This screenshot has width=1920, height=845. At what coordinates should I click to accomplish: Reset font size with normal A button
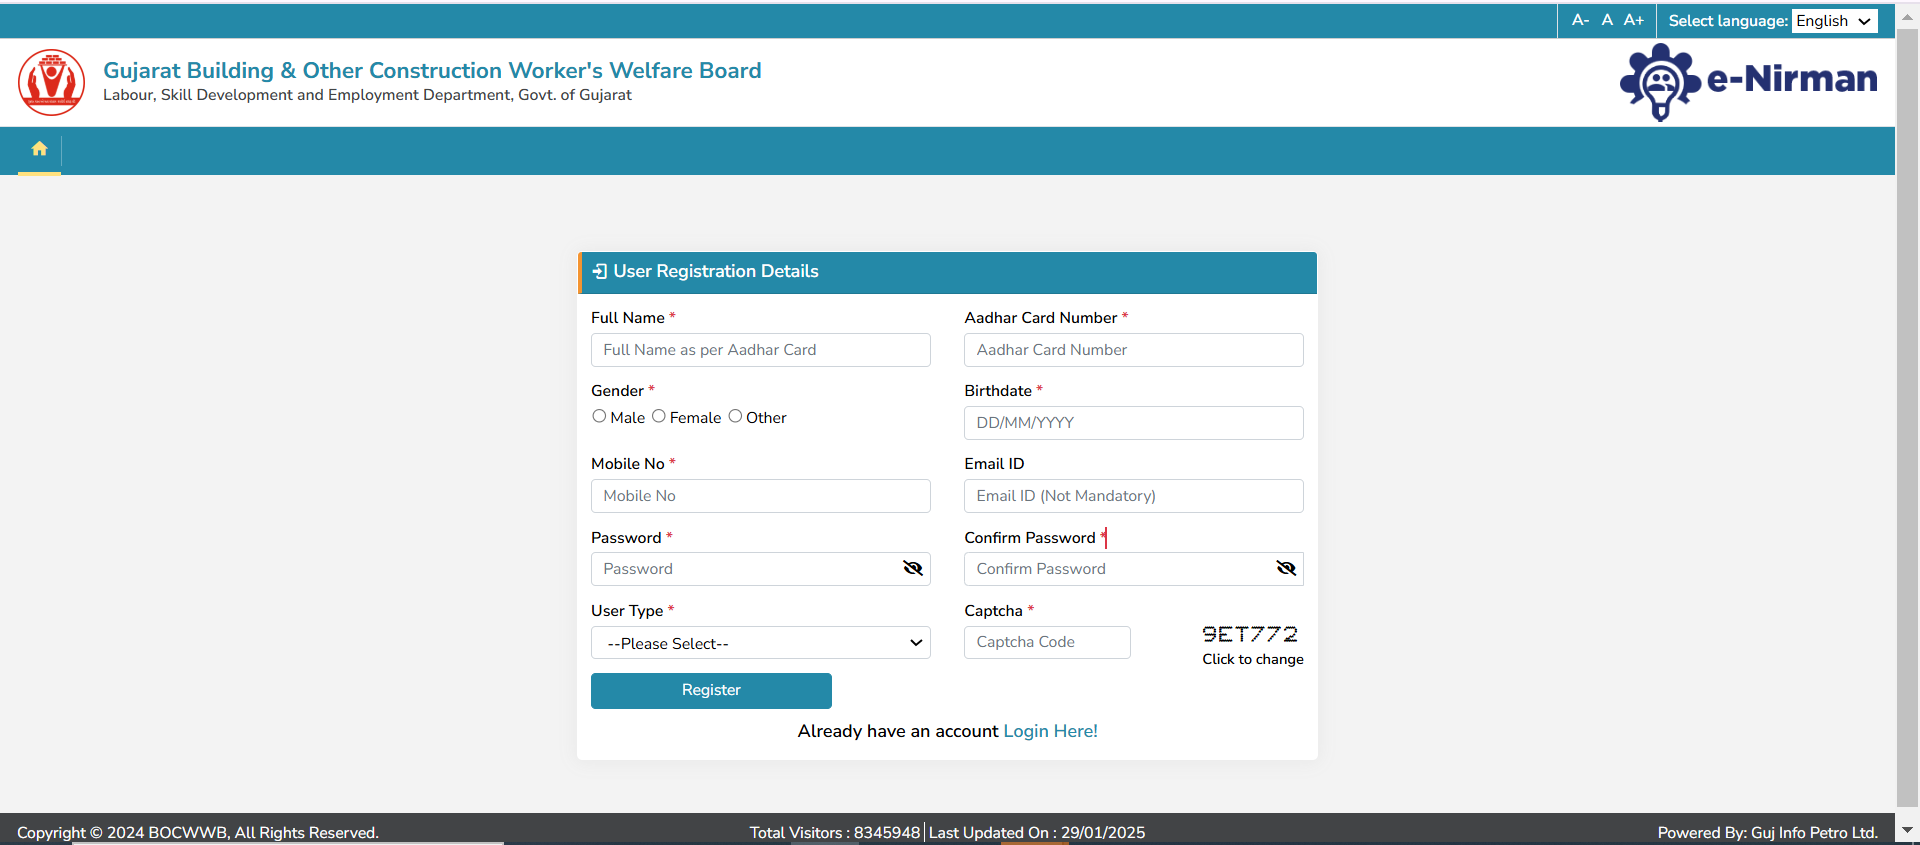pos(1607,20)
